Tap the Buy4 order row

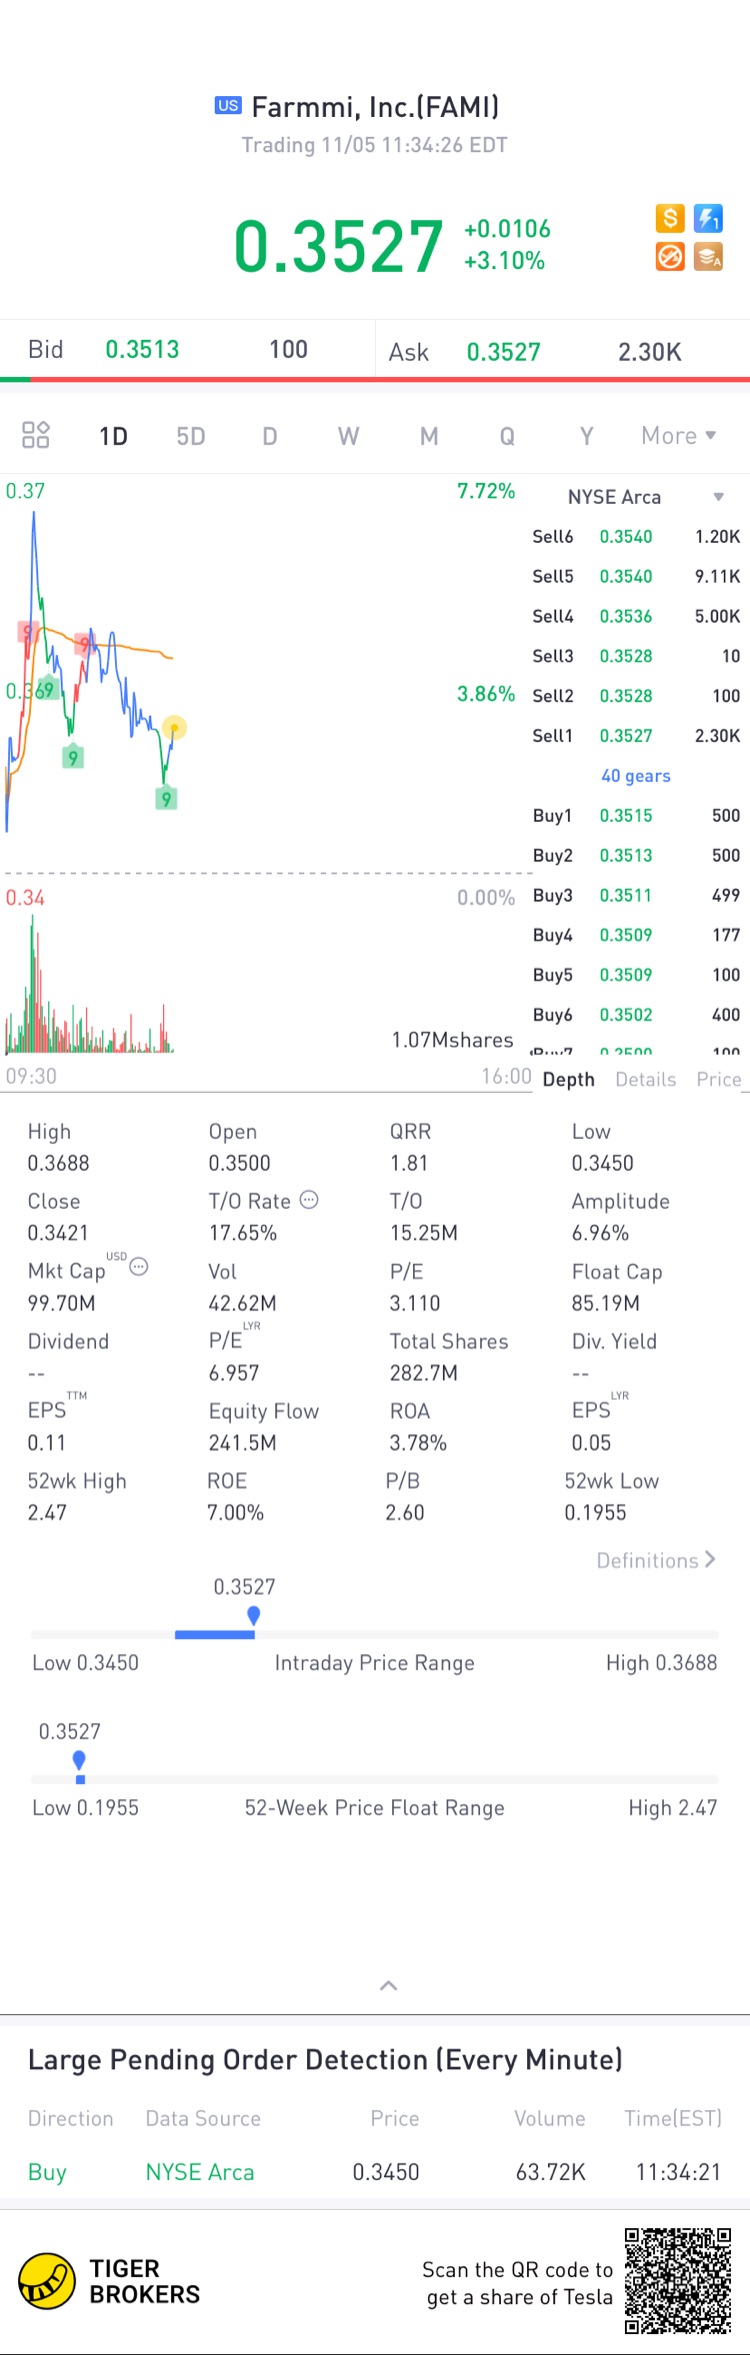coord(636,935)
